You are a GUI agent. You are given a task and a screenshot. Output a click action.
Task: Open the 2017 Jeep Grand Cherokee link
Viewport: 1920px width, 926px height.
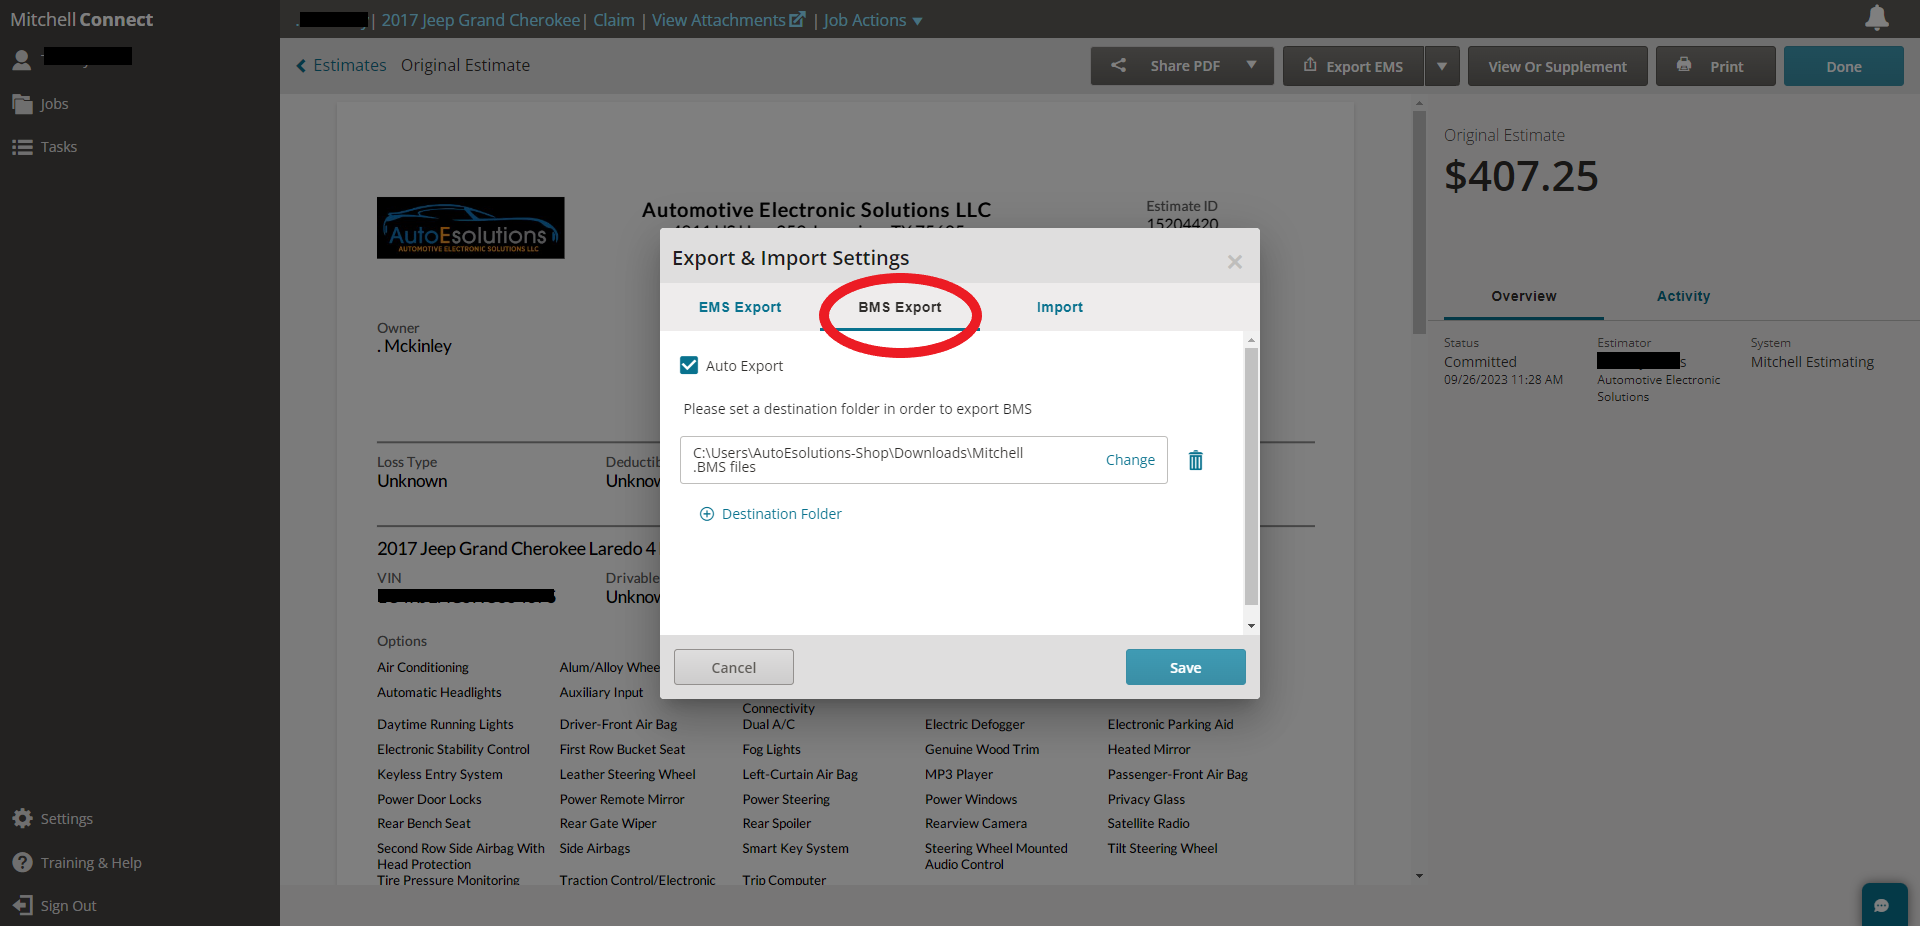tap(481, 20)
